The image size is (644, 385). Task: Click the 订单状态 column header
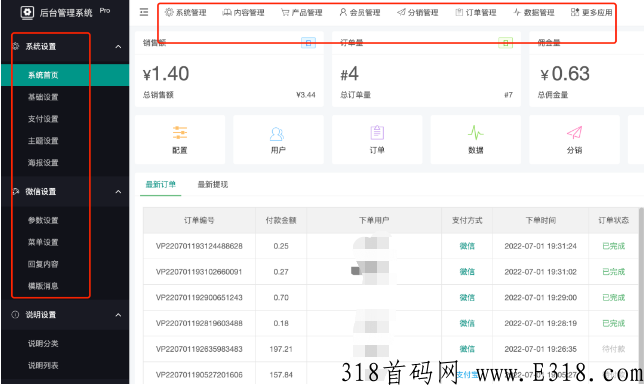[x=613, y=221]
